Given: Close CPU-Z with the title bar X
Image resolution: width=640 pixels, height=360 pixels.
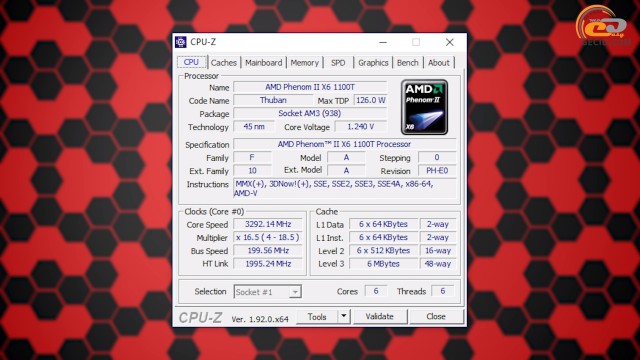Looking at the screenshot, I should coord(449,42).
